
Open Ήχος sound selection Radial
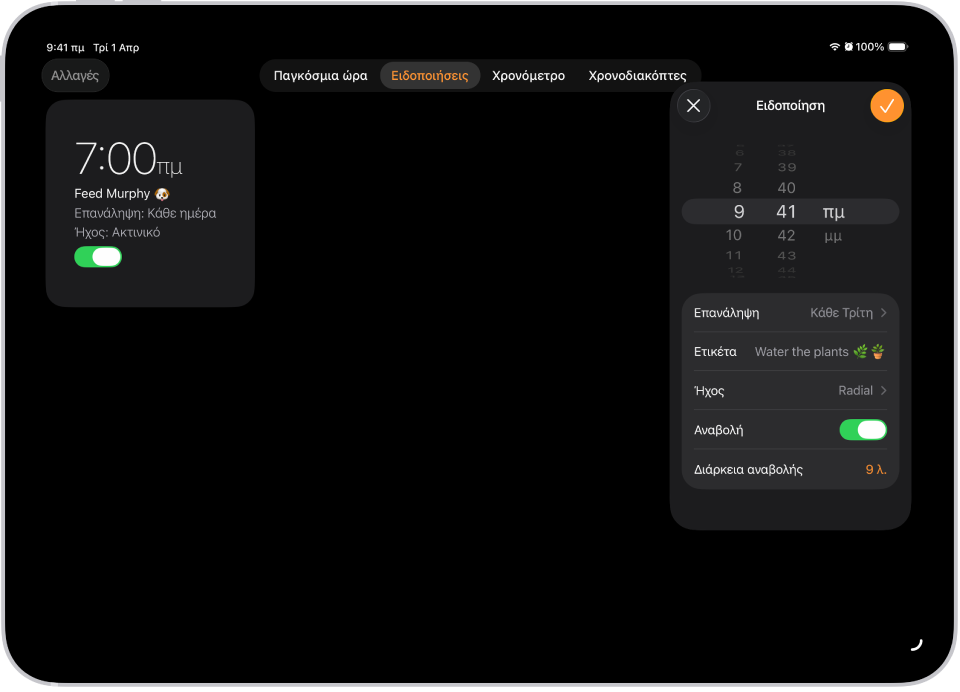790,391
